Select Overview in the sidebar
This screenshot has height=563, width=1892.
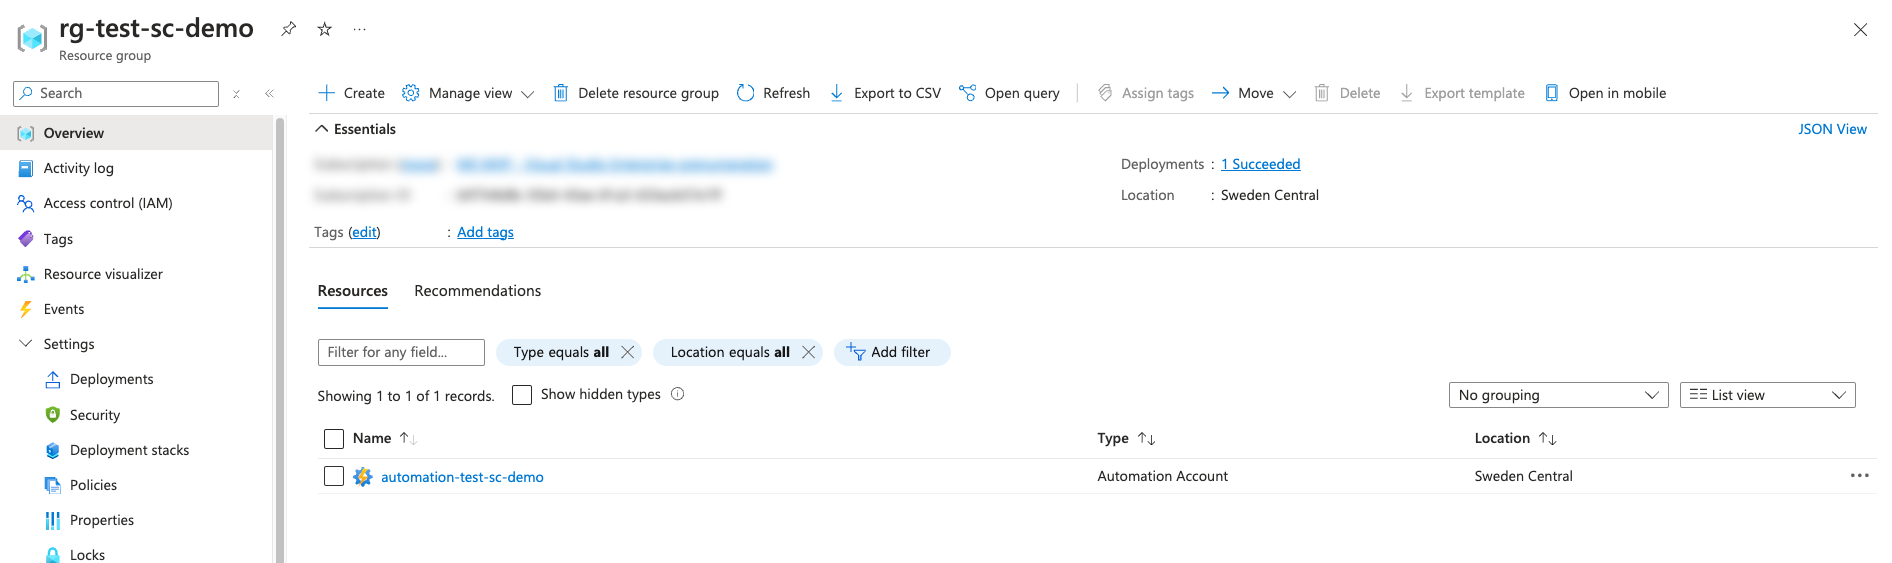136,133
